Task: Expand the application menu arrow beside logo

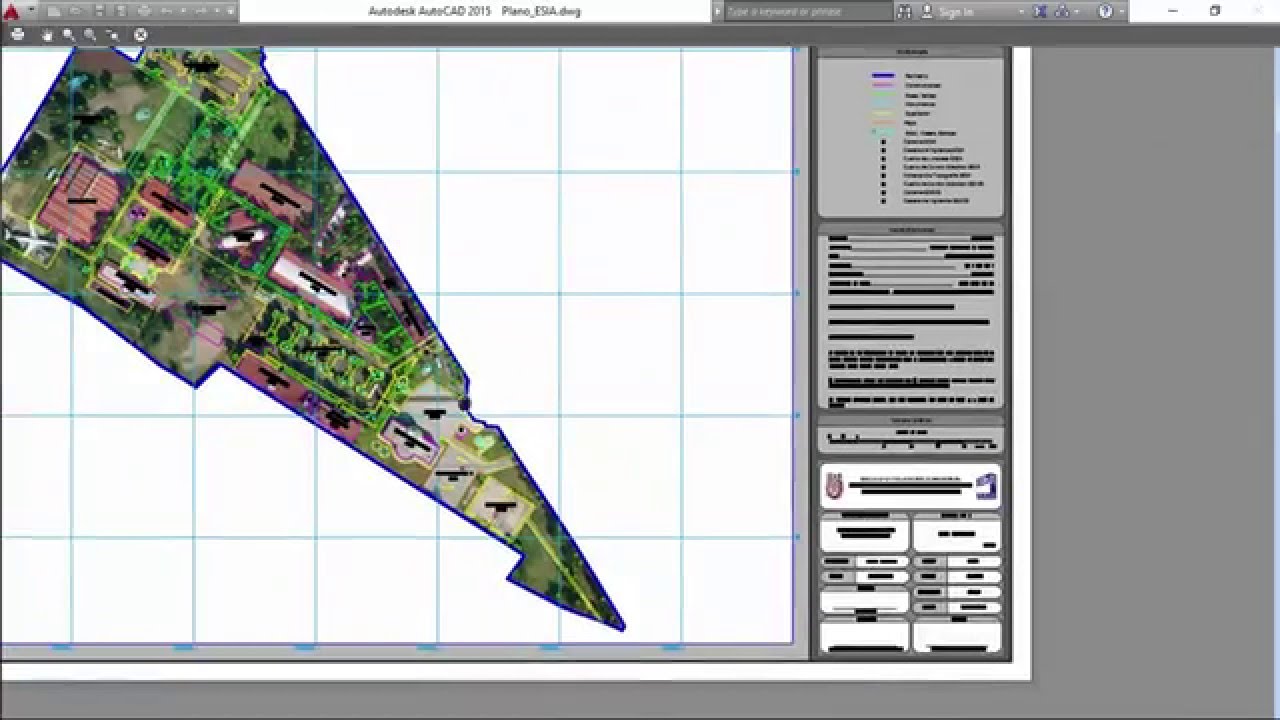Action: coord(31,10)
